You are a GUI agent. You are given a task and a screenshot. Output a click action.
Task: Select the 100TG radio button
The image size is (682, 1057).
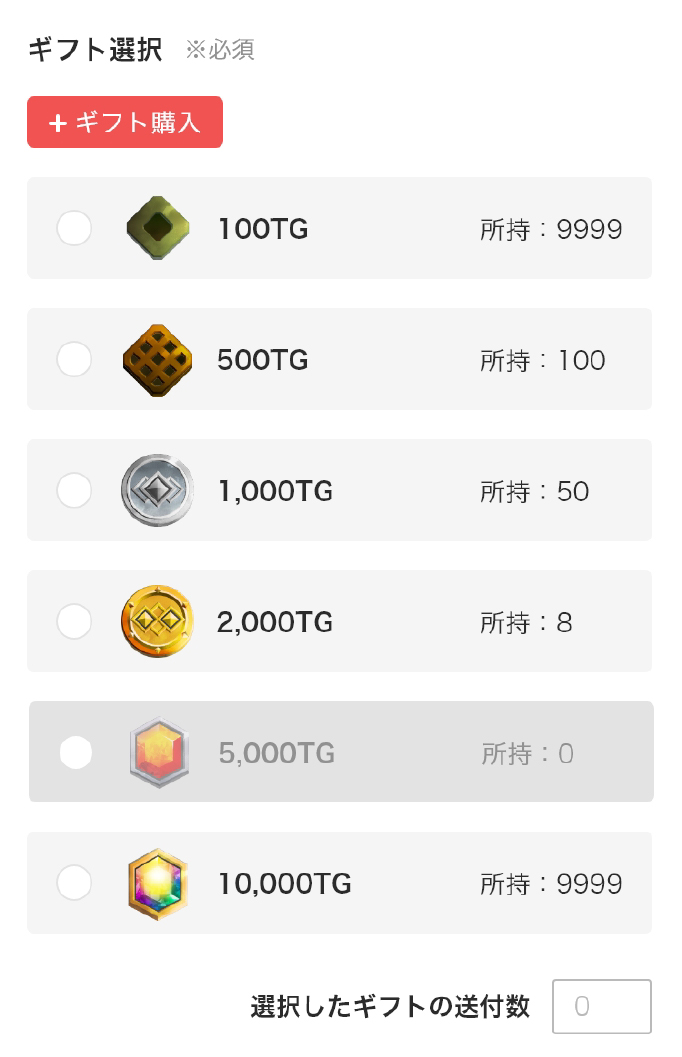(74, 228)
